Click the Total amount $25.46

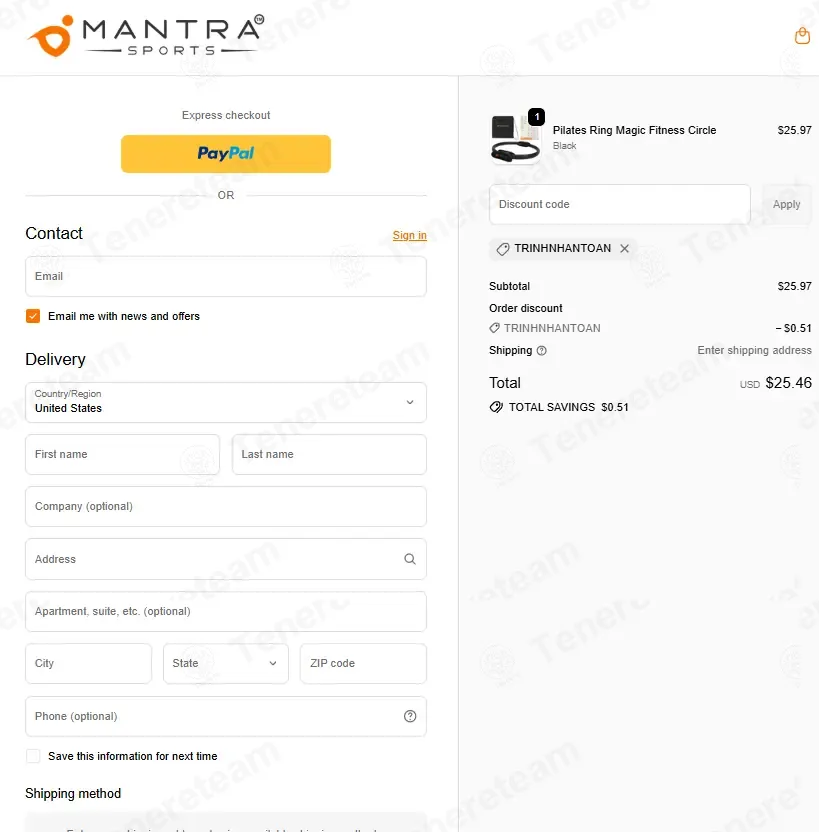point(788,383)
